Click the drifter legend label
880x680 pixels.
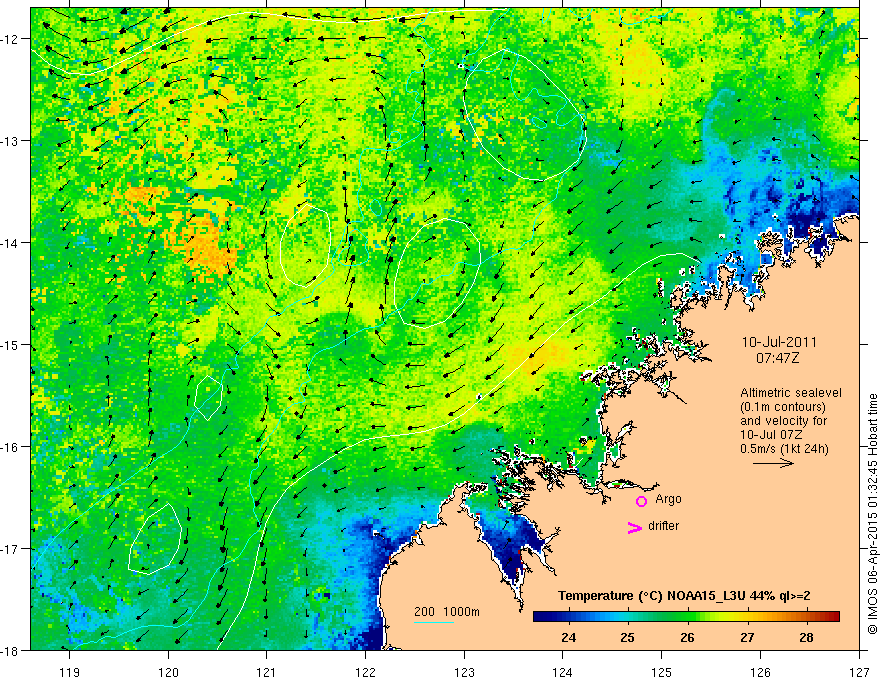click(x=663, y=526)
